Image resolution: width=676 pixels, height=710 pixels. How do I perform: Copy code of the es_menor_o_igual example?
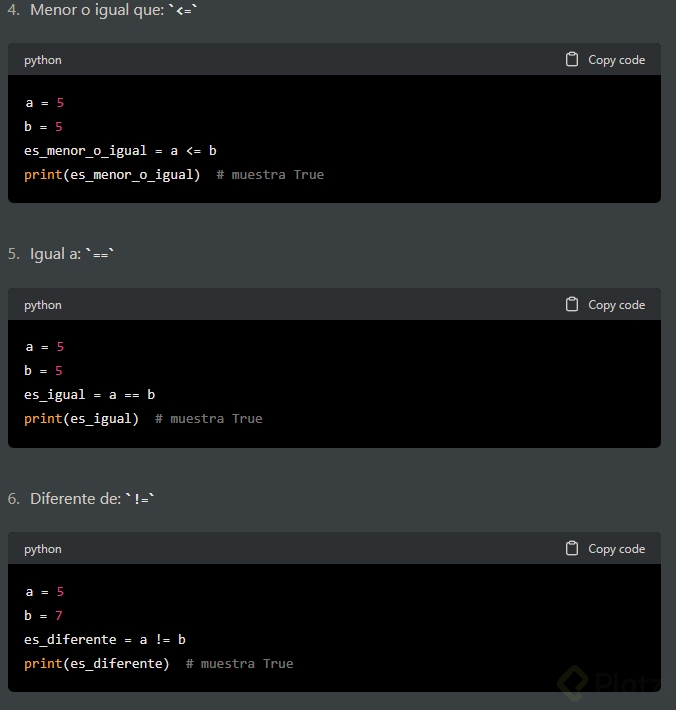tap(605, 60)
